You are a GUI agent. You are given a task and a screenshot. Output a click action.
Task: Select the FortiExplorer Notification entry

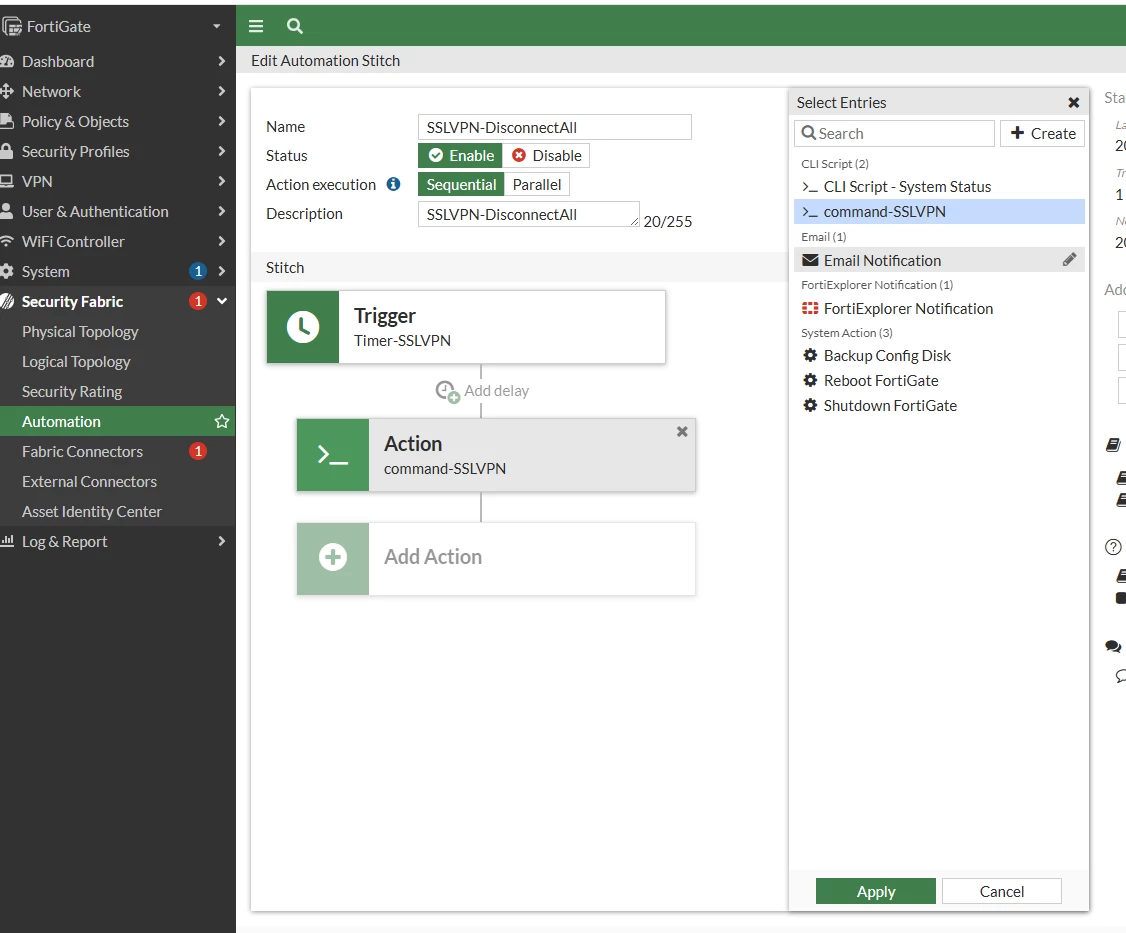coord(939,309)
